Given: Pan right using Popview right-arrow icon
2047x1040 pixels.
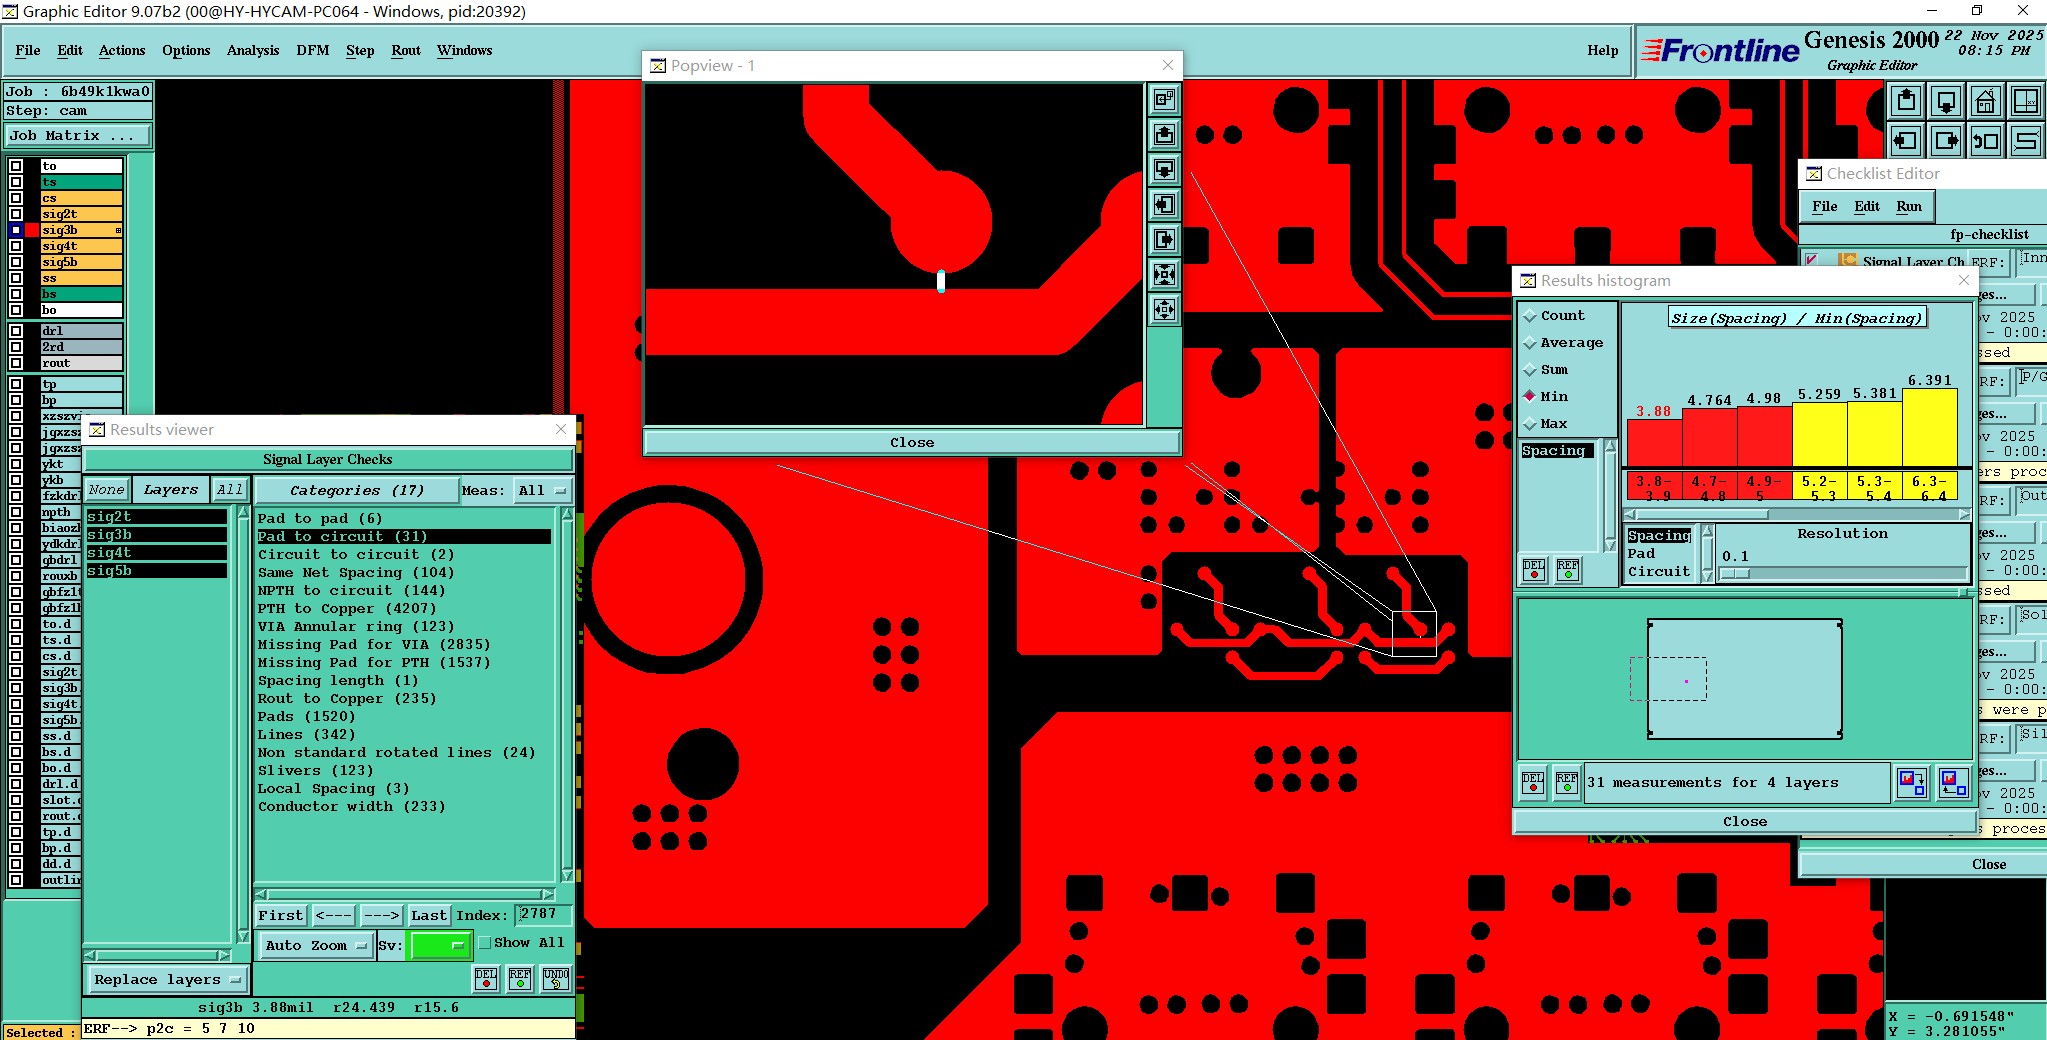Looking at the screenshot, I should click(x=1164, y=239).
